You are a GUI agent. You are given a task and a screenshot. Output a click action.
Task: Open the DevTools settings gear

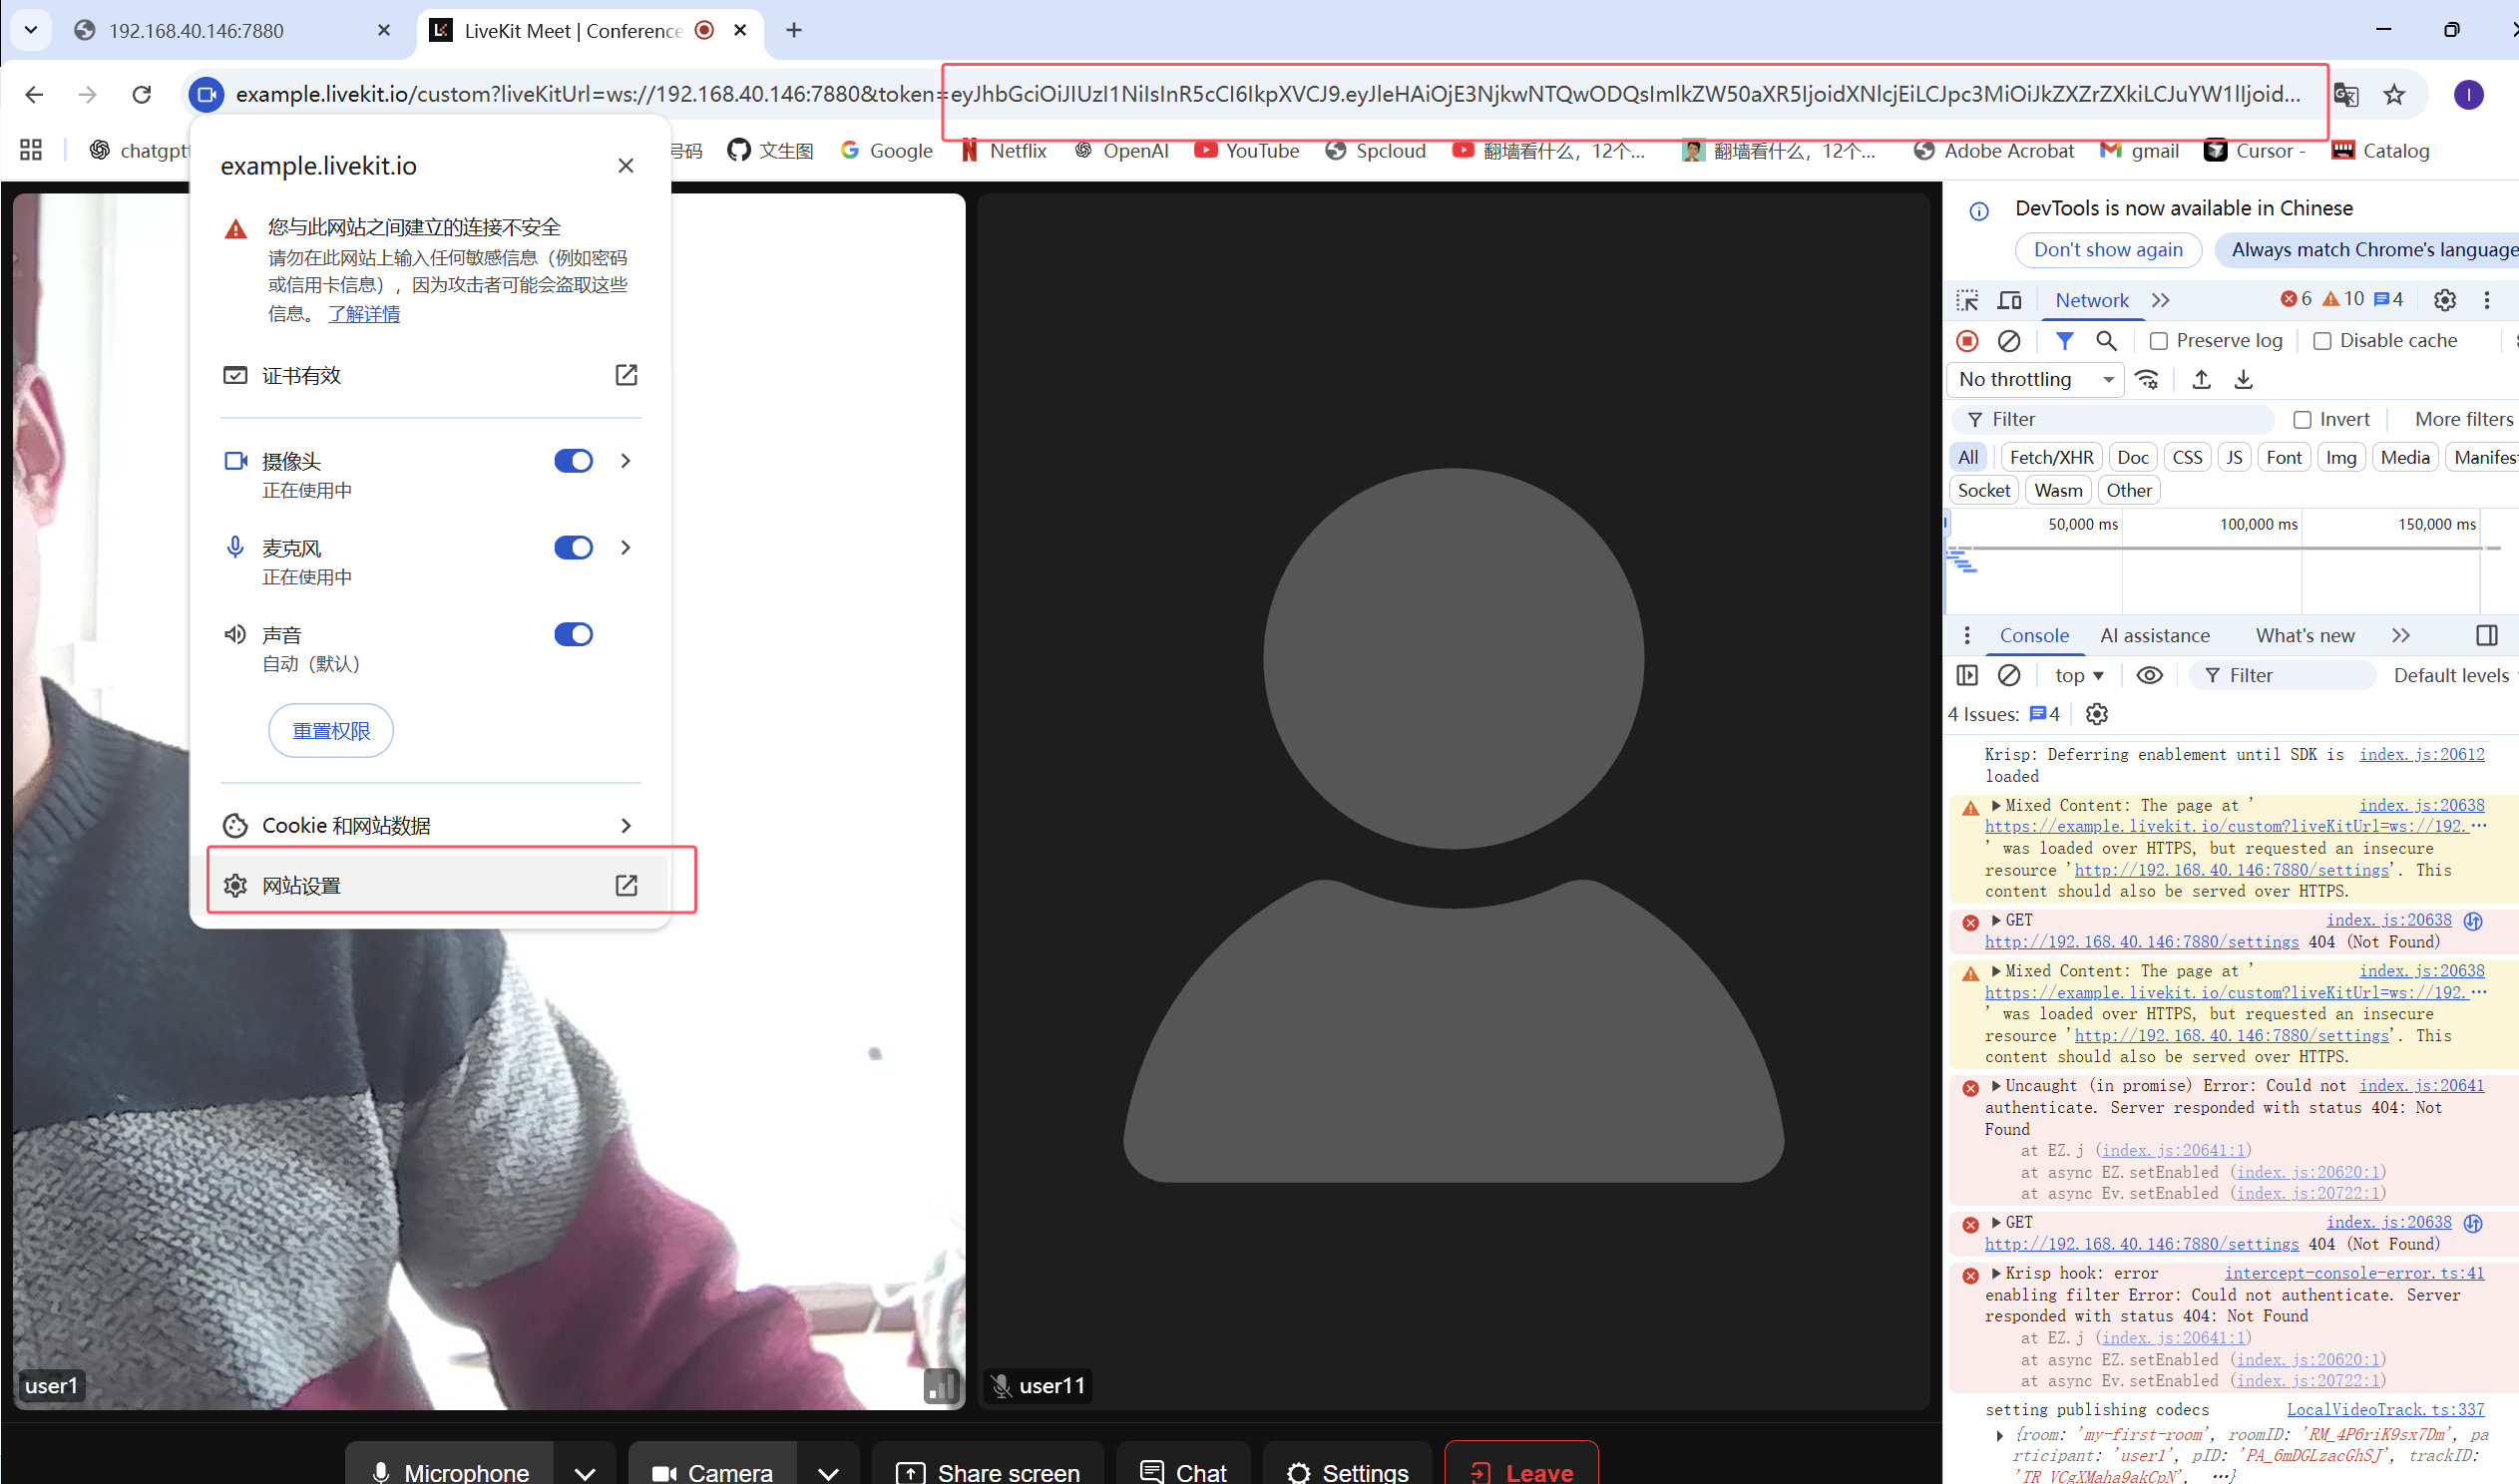pyautogui.click(x=2444, y=300)
